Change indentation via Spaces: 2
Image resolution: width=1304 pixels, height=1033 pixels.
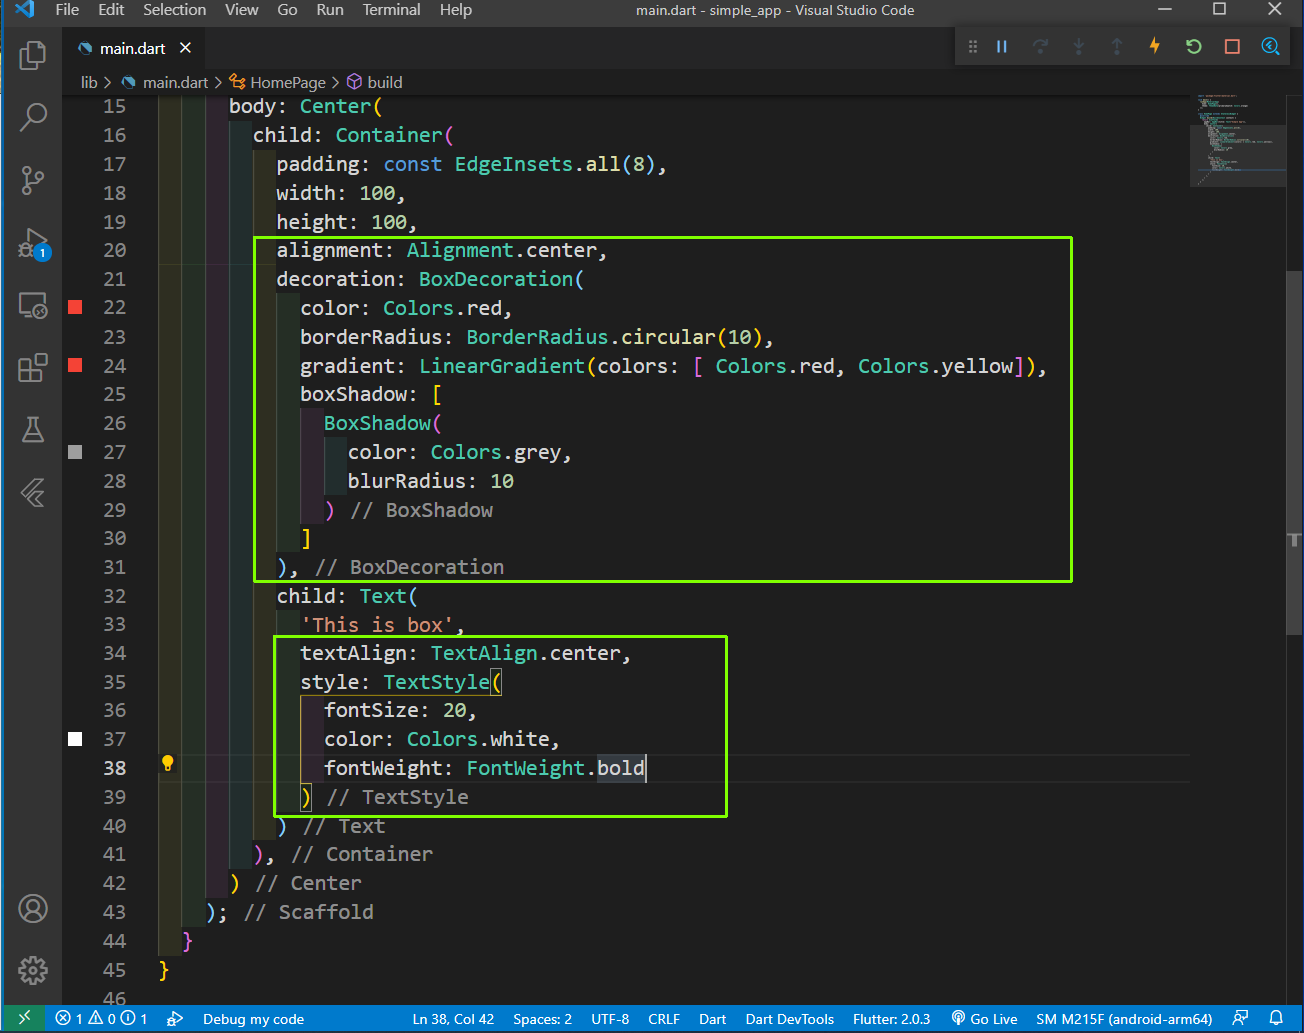coord(542,1018)
